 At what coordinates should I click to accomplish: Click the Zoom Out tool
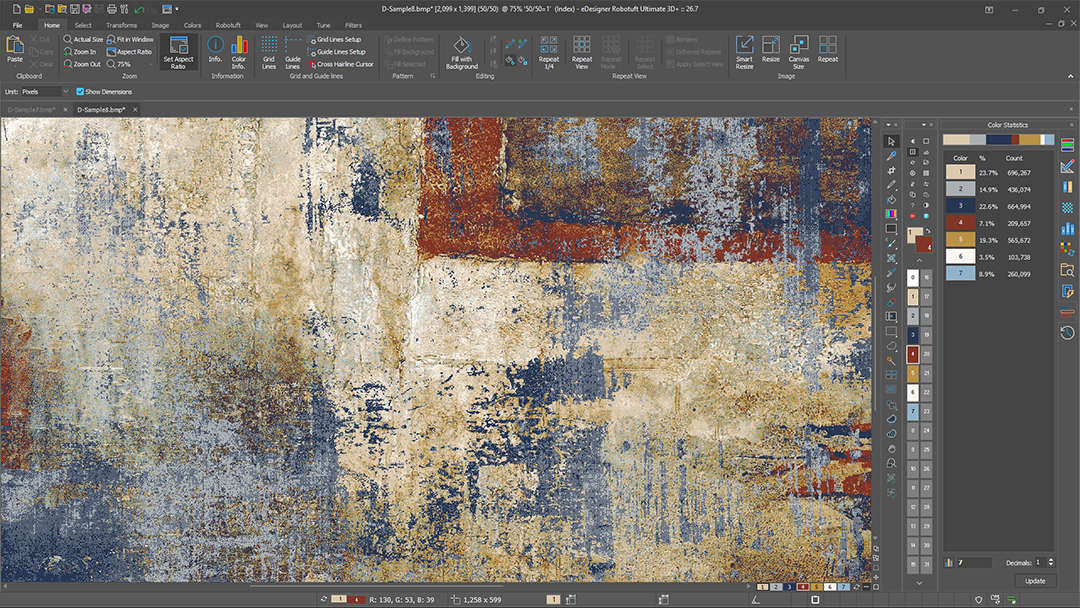coord(82,64)
